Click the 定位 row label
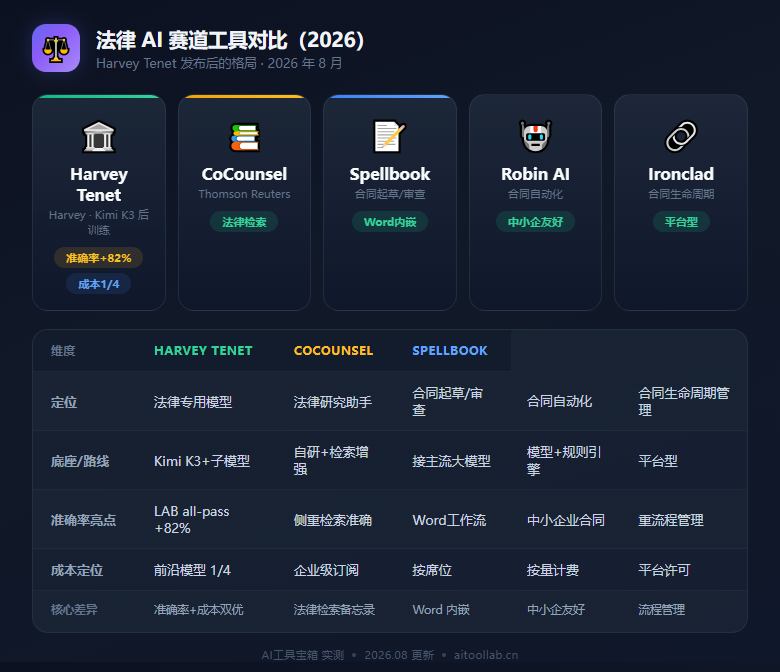 [x=64, y=402]
